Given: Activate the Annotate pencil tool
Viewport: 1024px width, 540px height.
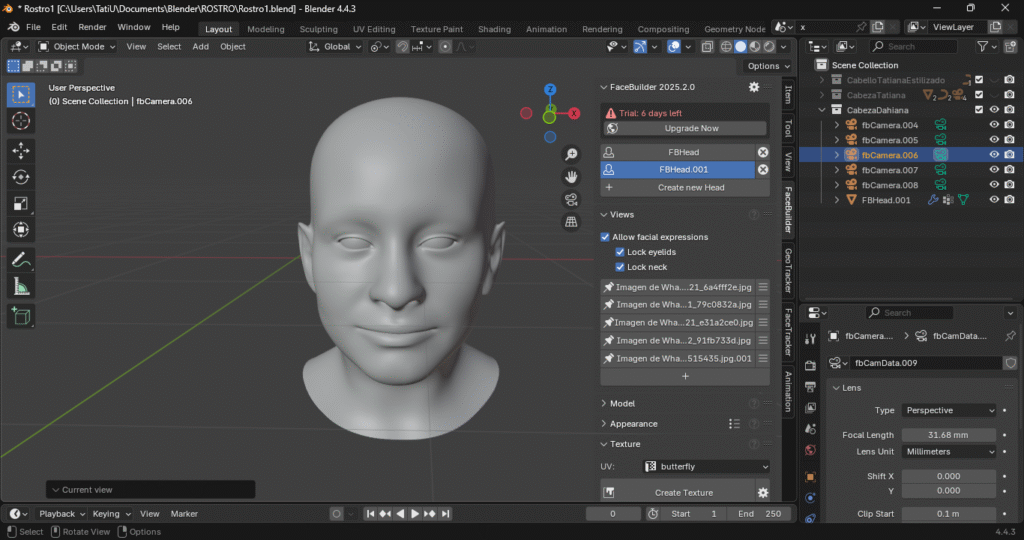Looking at the screenshot, I should 21,259.
